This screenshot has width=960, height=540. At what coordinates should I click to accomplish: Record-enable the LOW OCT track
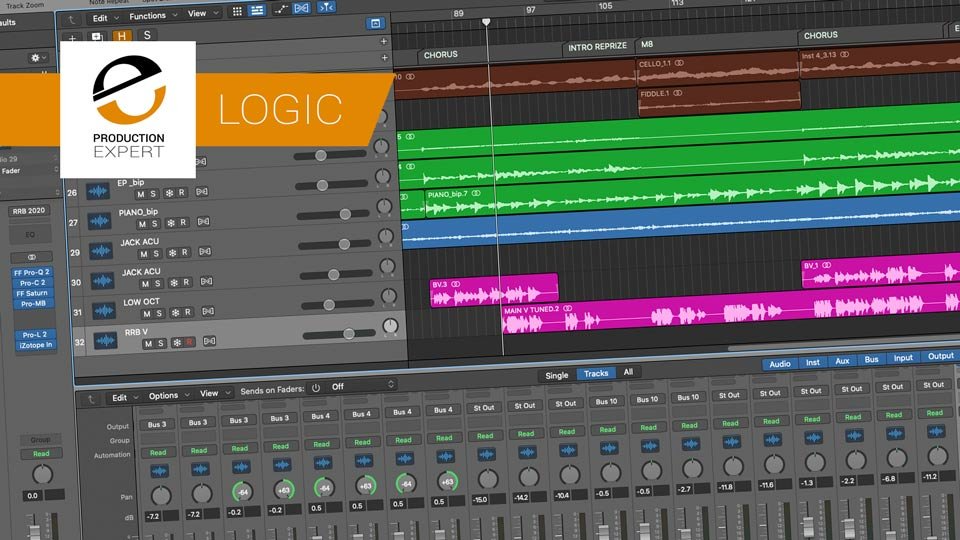[187, 312]
